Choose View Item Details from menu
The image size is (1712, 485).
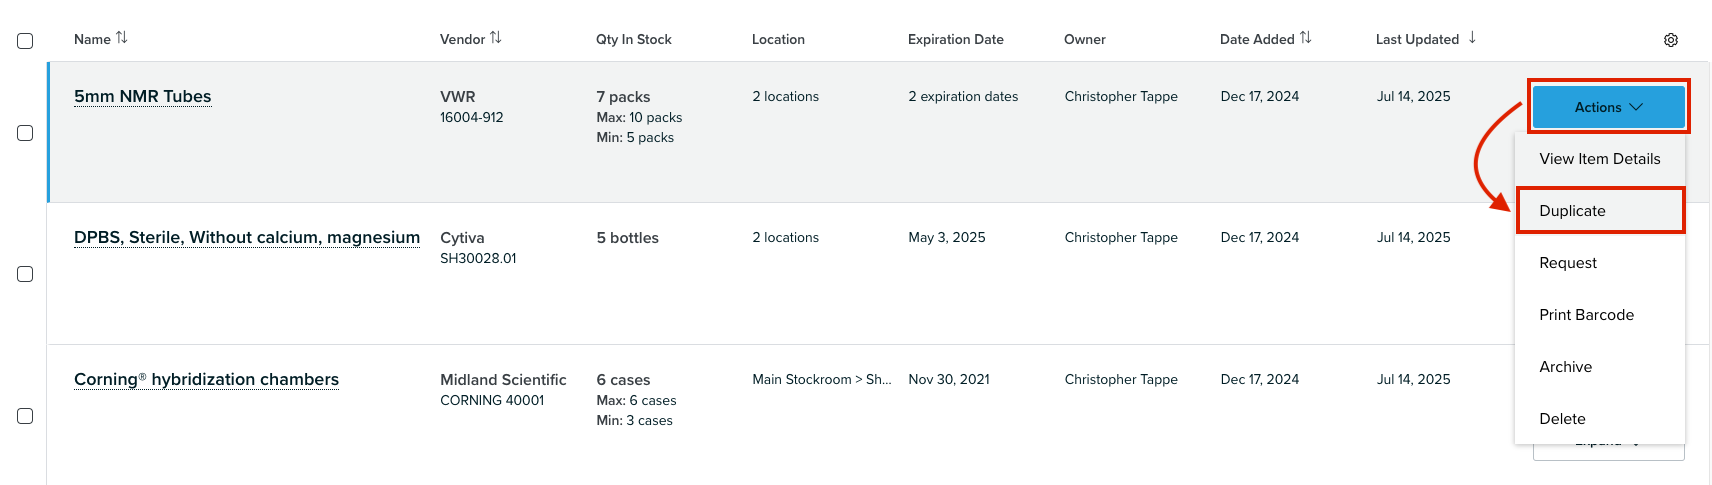pyautogui.click(x=1599, y=159)
